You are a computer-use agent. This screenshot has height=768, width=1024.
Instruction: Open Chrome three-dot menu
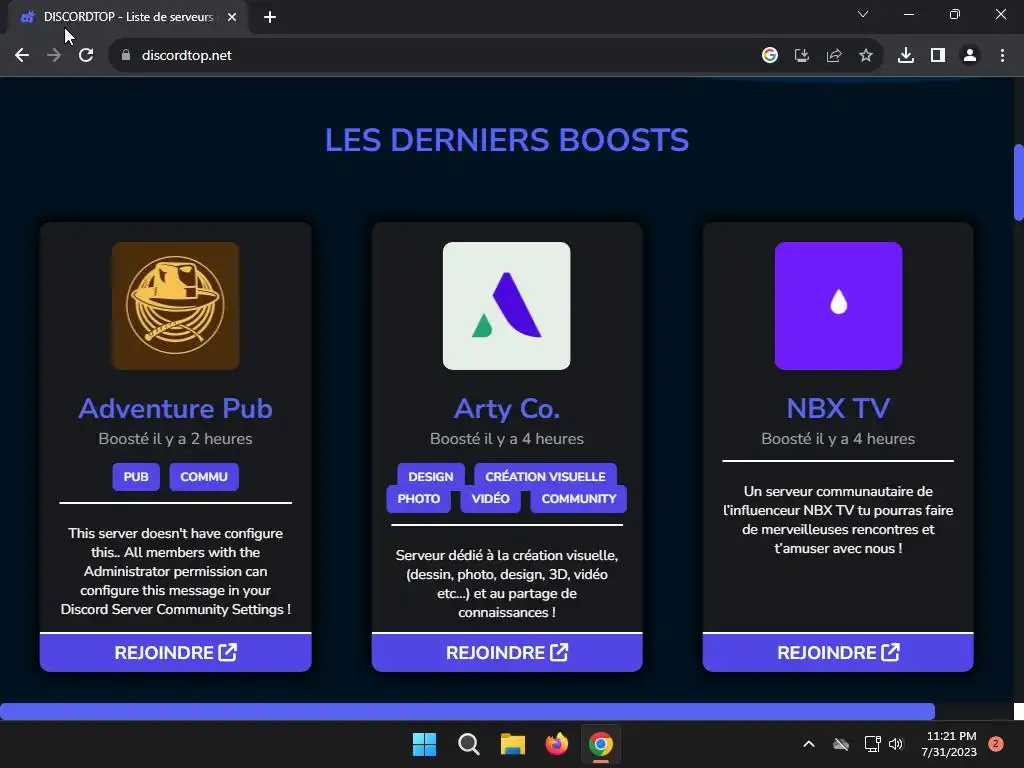point(1002,56)
